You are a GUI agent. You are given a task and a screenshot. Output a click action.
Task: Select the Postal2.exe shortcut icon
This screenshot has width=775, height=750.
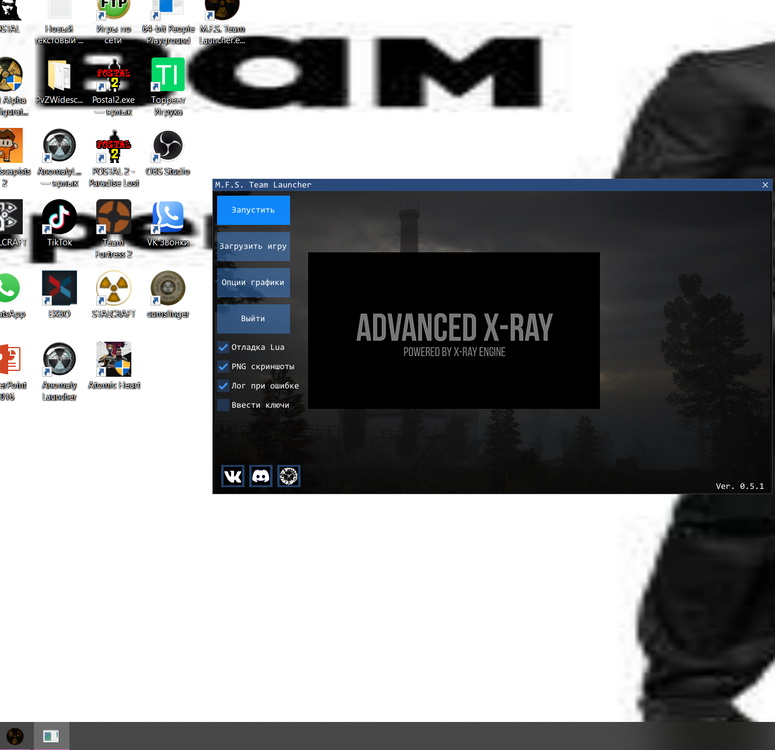[x=114, y=87]
